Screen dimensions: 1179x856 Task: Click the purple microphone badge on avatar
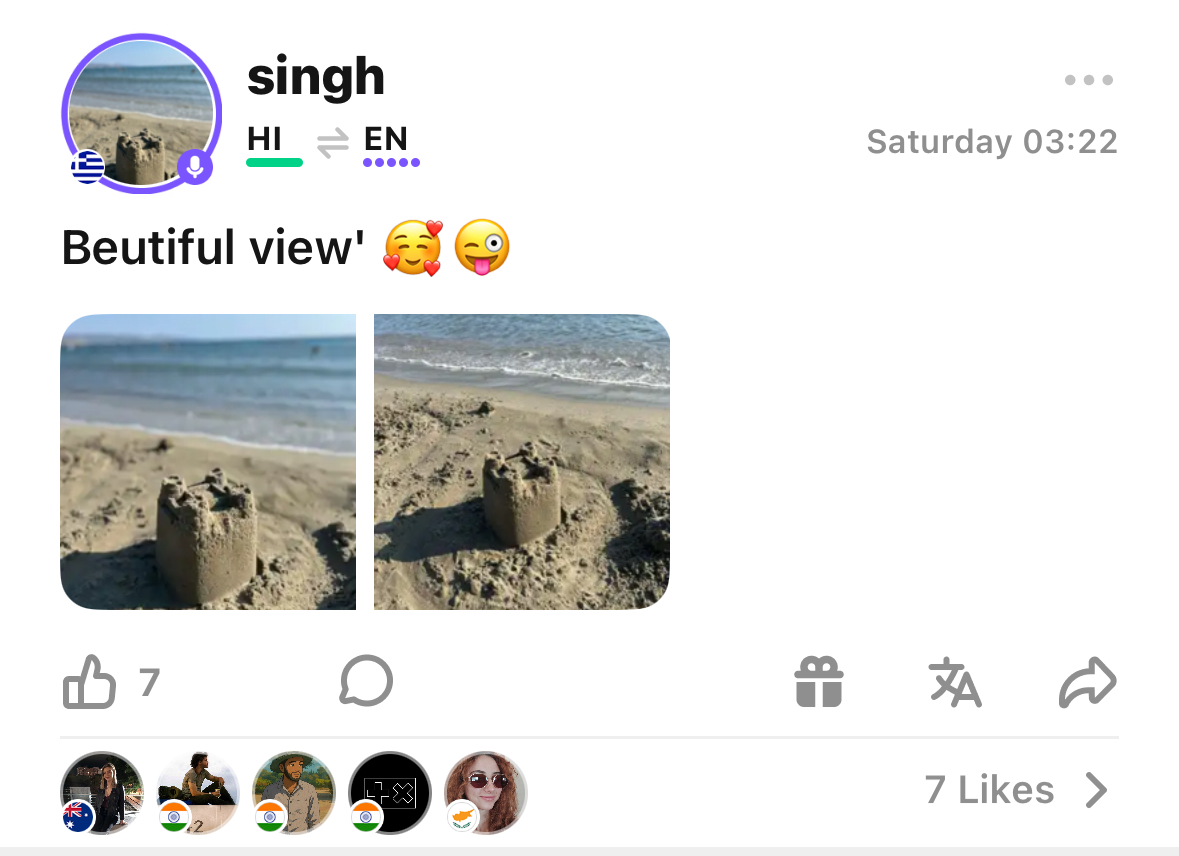click(x=195, y=167)
